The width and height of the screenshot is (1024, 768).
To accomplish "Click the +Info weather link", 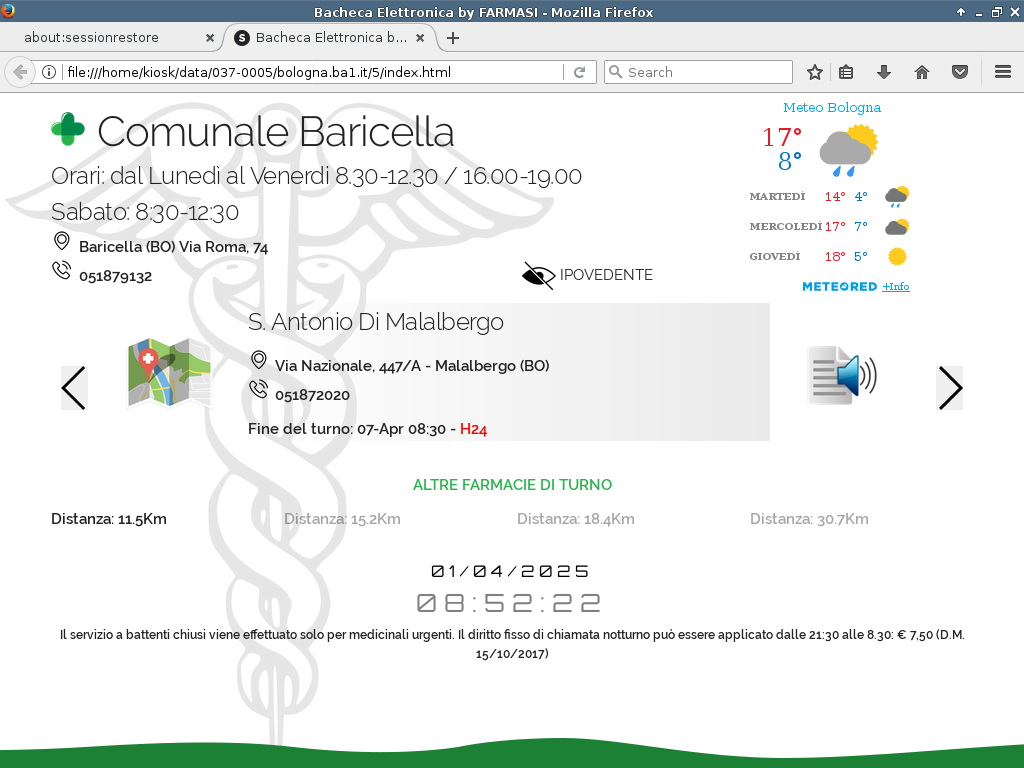I will click(x=895, y=287).
